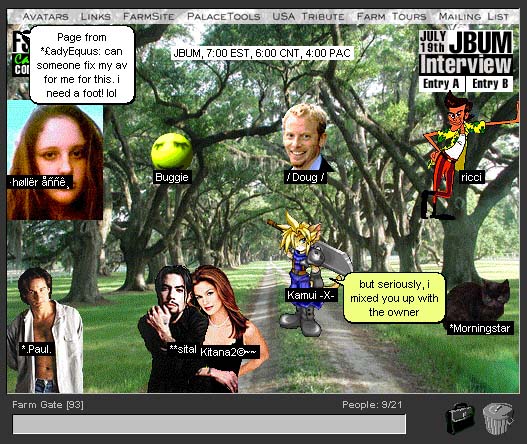Image resolution: width=527 pixels, height=444 pixels.
Task: Open the Links menu item
Action: pyautogui.click(x=96, y=16)
